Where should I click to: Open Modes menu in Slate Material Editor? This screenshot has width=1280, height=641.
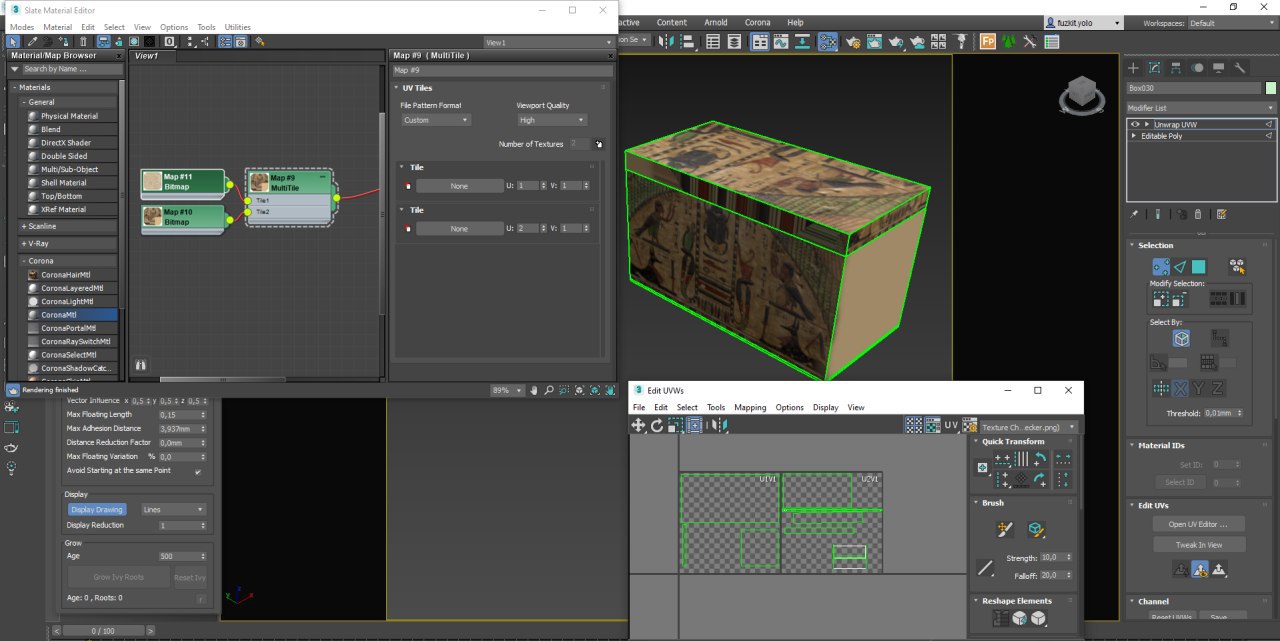click(21, 27)
